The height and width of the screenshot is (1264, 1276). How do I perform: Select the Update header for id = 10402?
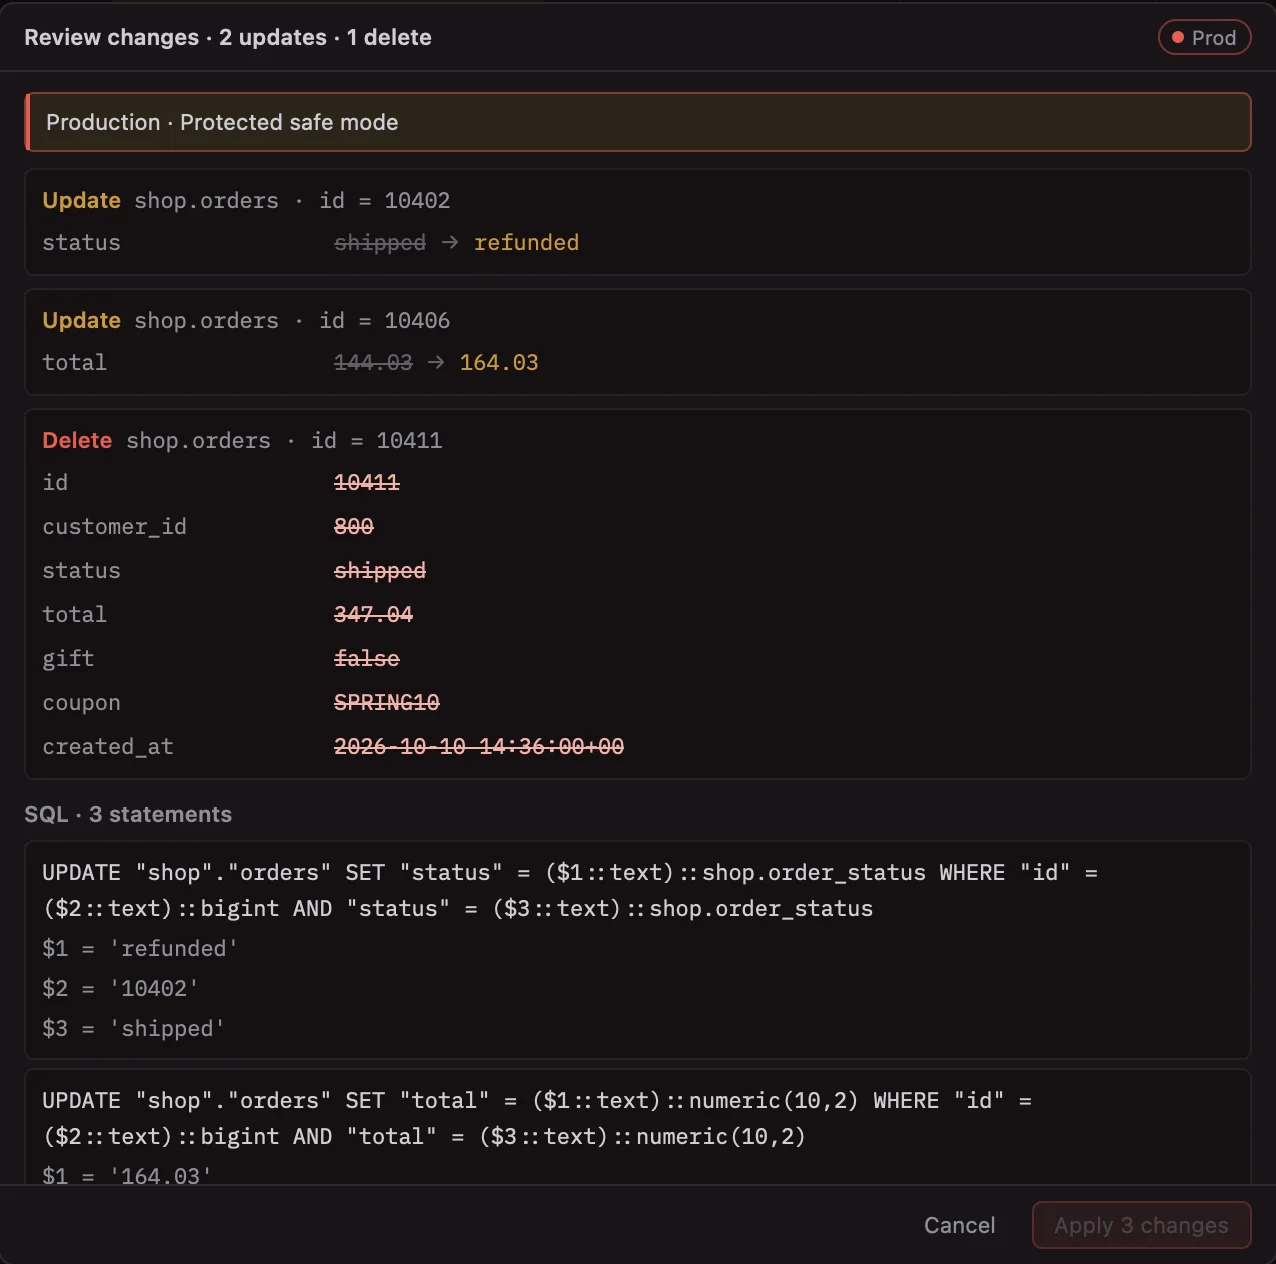point(246,200)
